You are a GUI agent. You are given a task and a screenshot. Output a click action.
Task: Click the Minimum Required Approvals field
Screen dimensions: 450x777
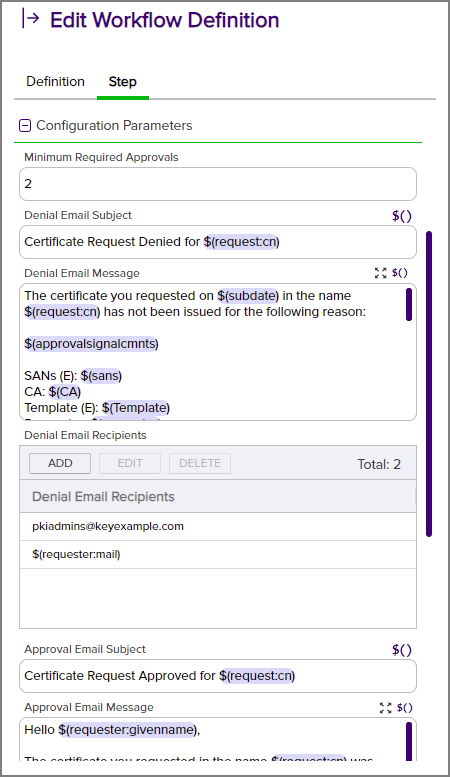pos(218,184)
